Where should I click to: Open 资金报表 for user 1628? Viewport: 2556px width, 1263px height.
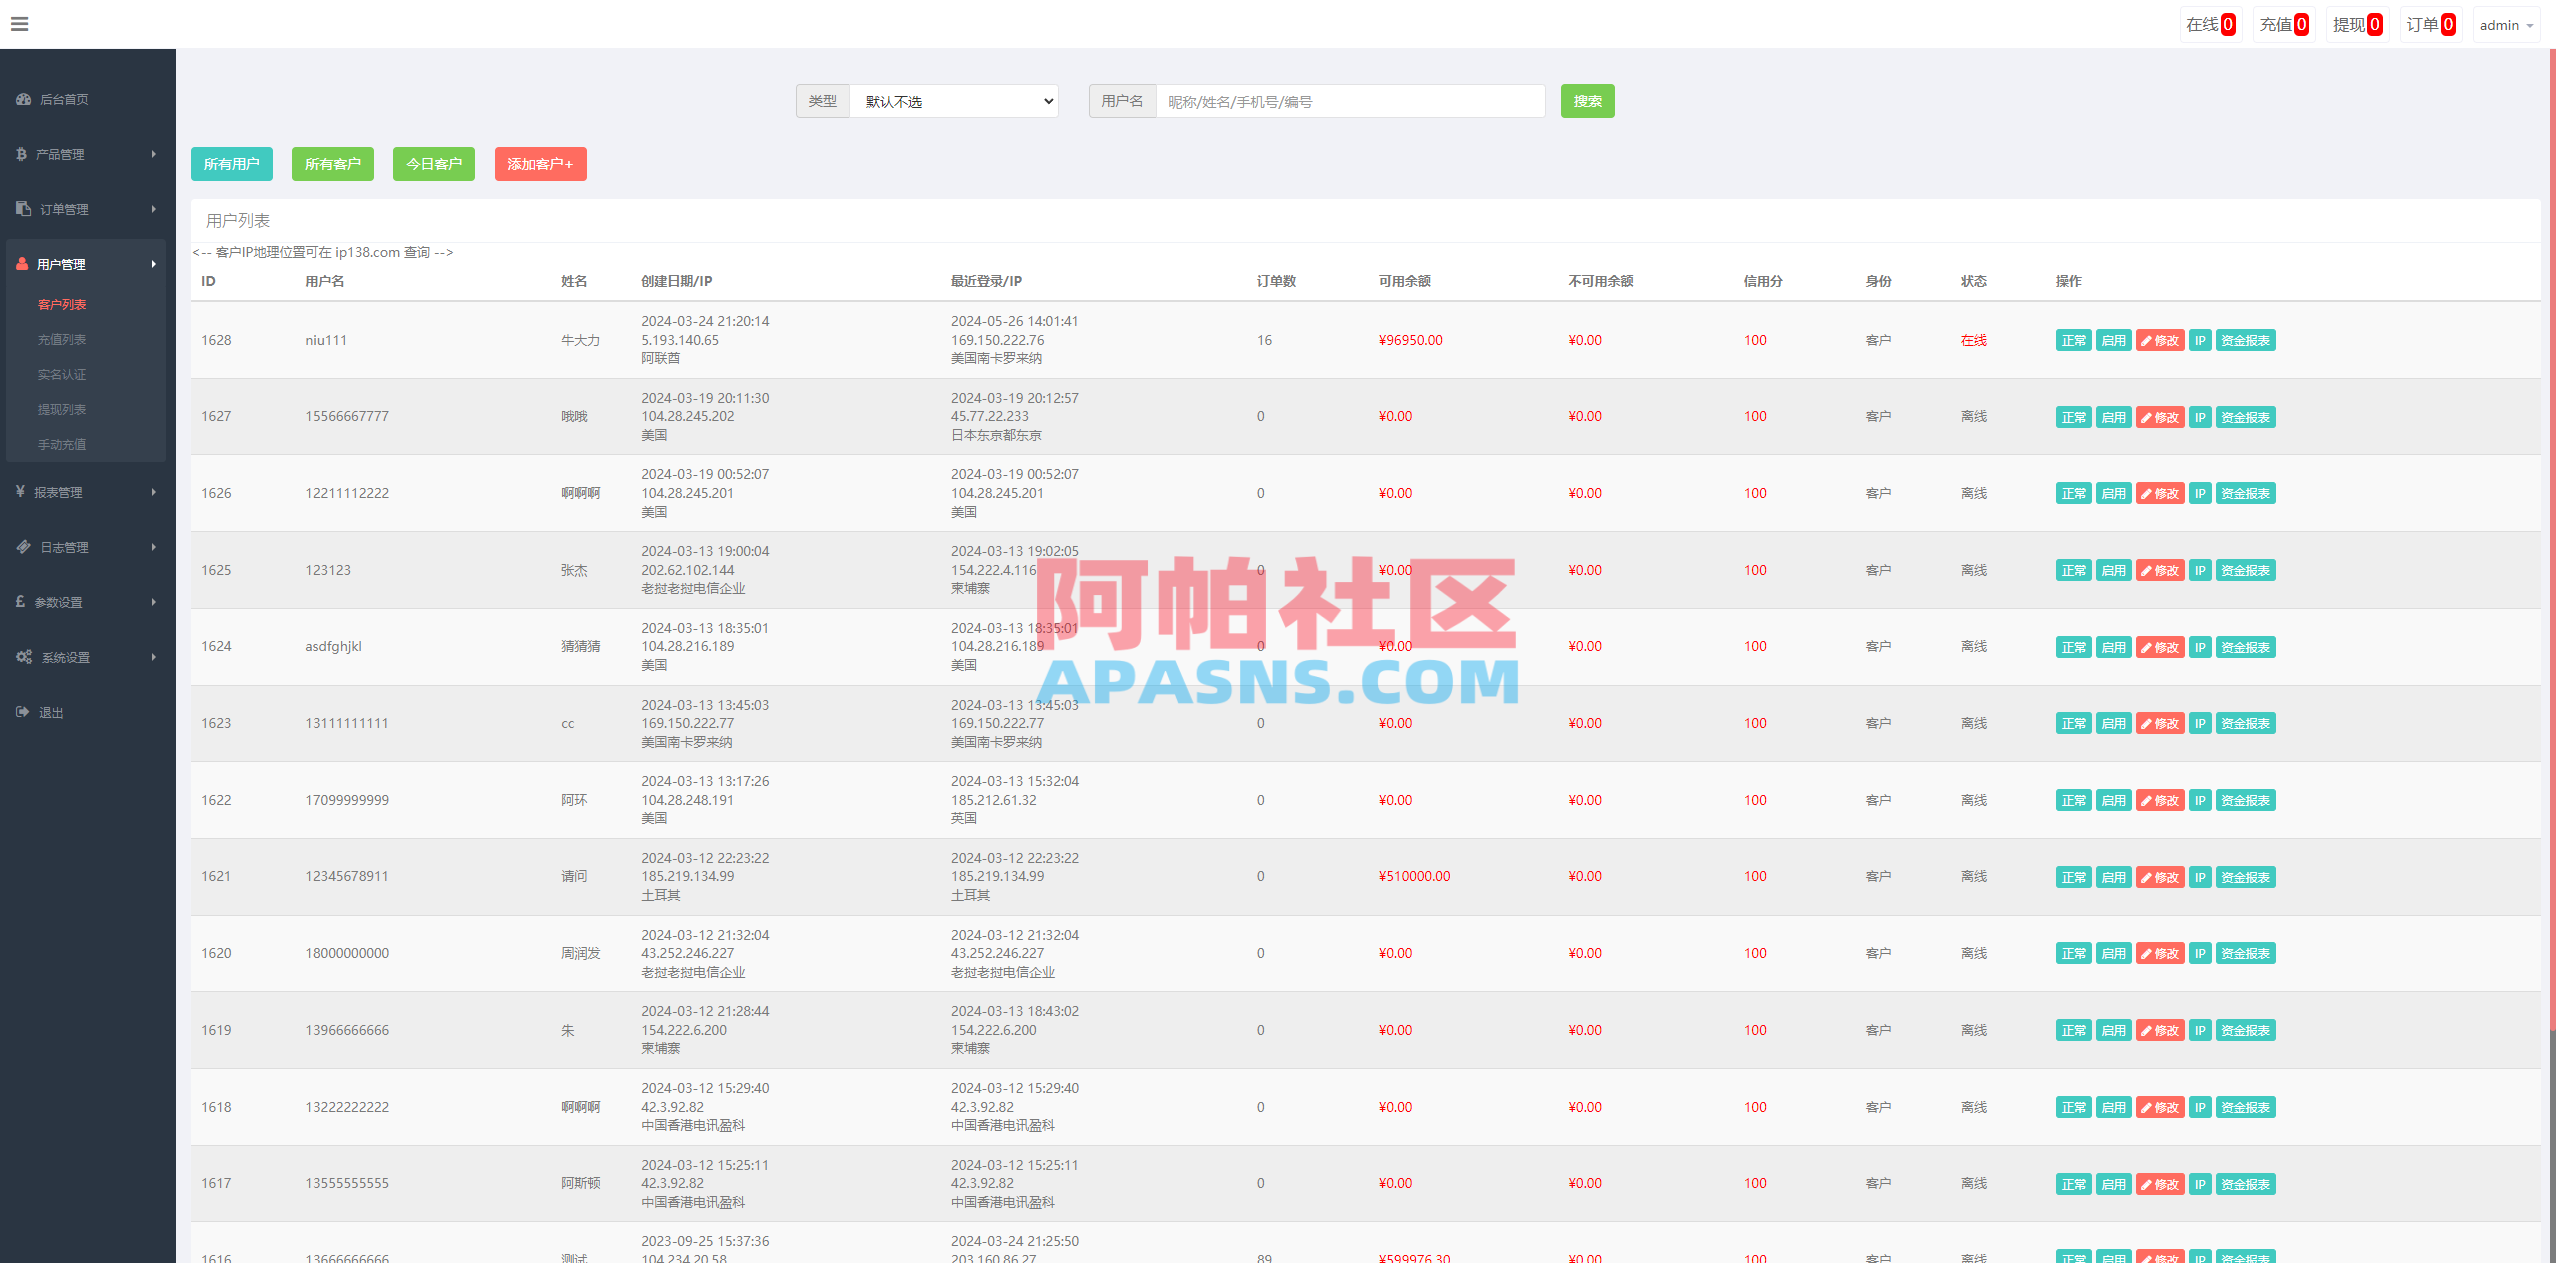[x=2245, y=340]
